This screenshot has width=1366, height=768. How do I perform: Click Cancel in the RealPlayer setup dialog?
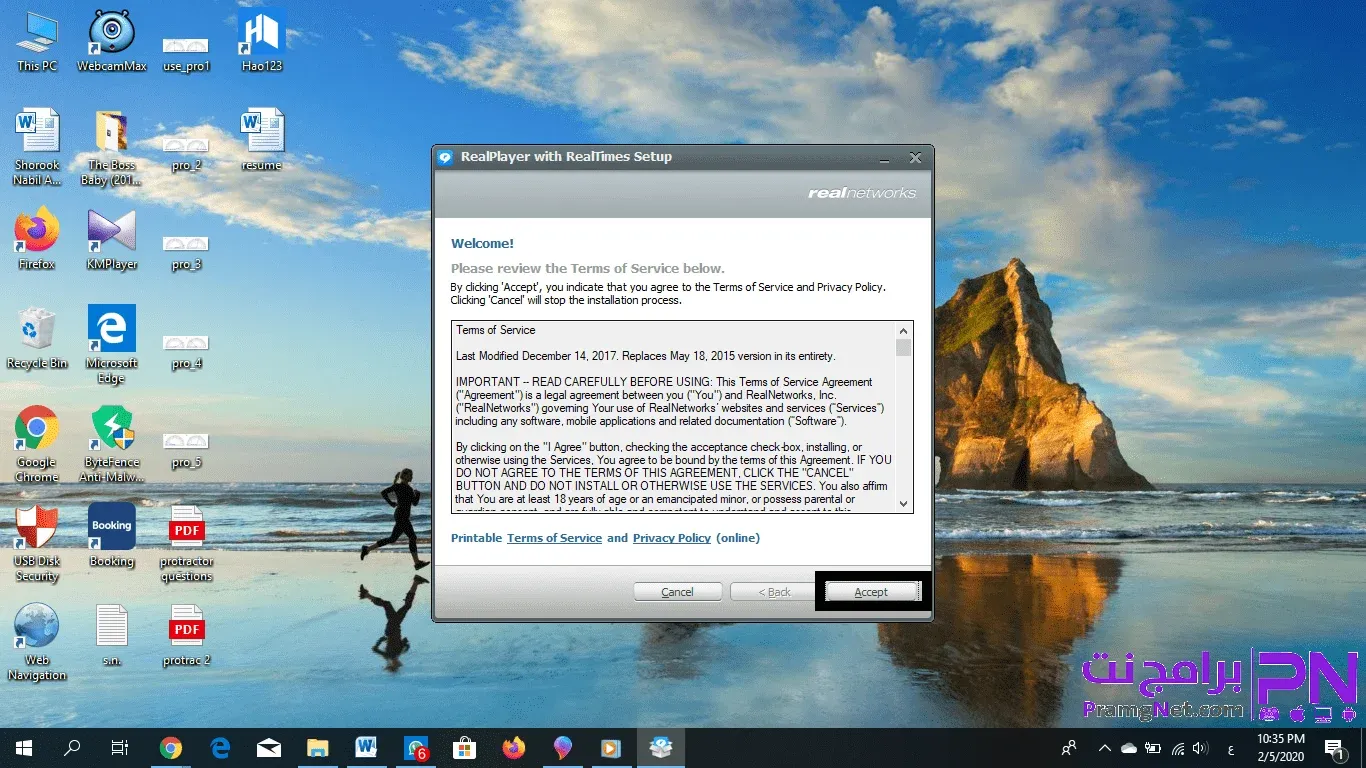[677, 592]
